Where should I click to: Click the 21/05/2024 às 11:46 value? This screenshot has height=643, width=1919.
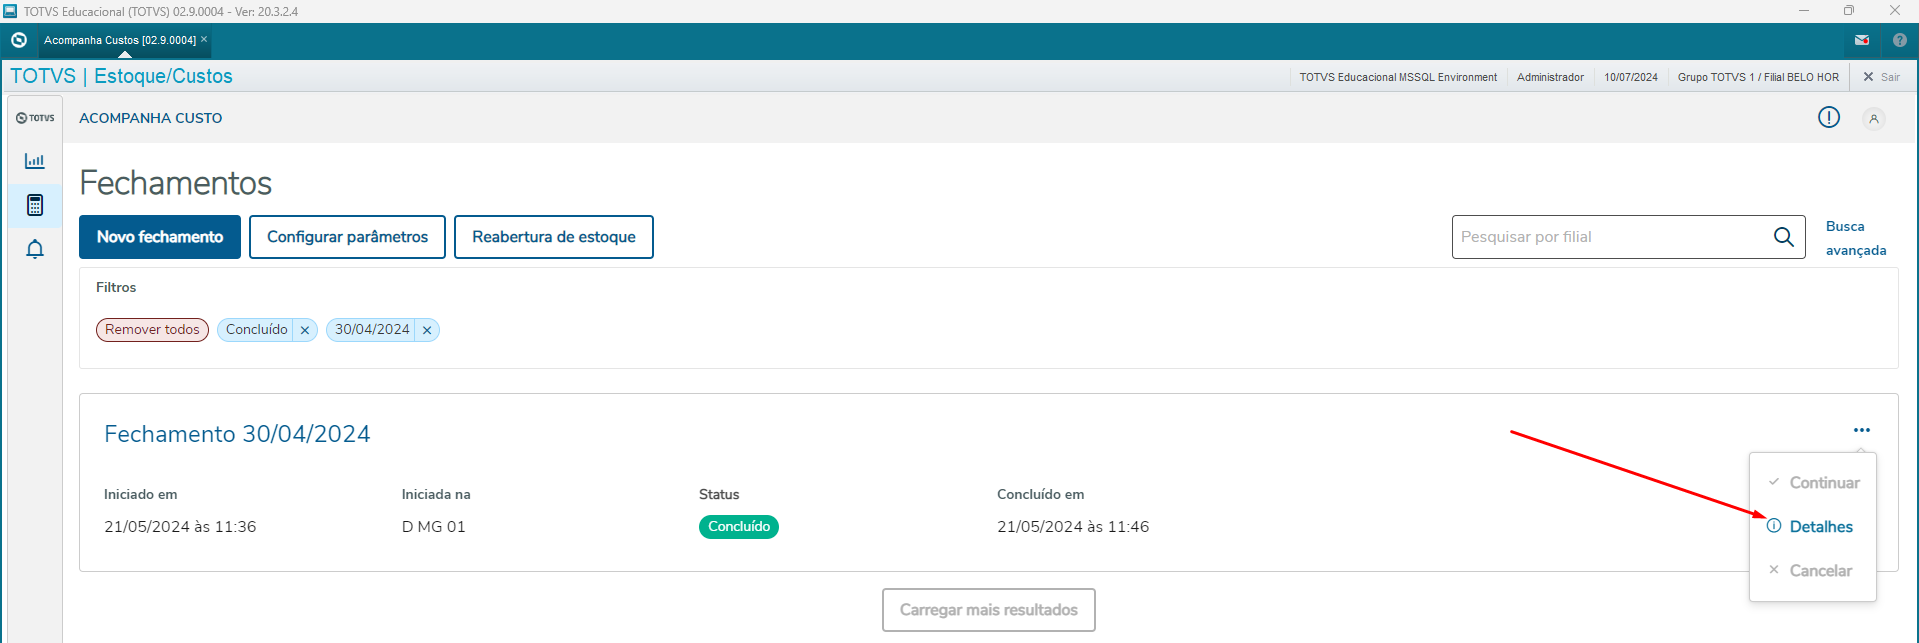click(x=1073, y=527)
